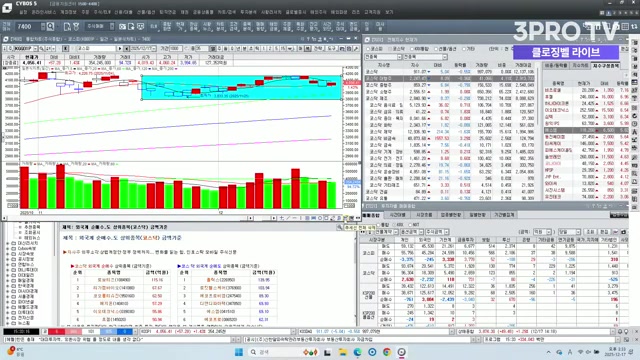Switch to the 비중/등락률 tab
This screenshot has width=640, height=360.
tap(556, 65)
